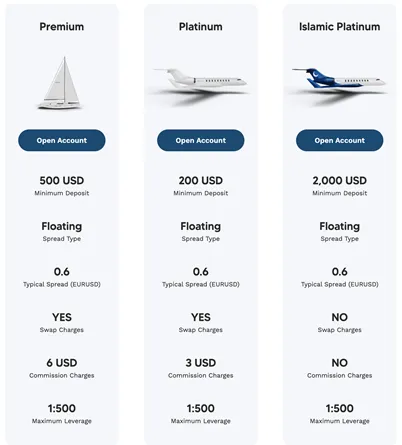This screenshot has height=445, width=402.
Task: Click the 2,000 USD minimum deposit value
Action: (x=340, y=181)
